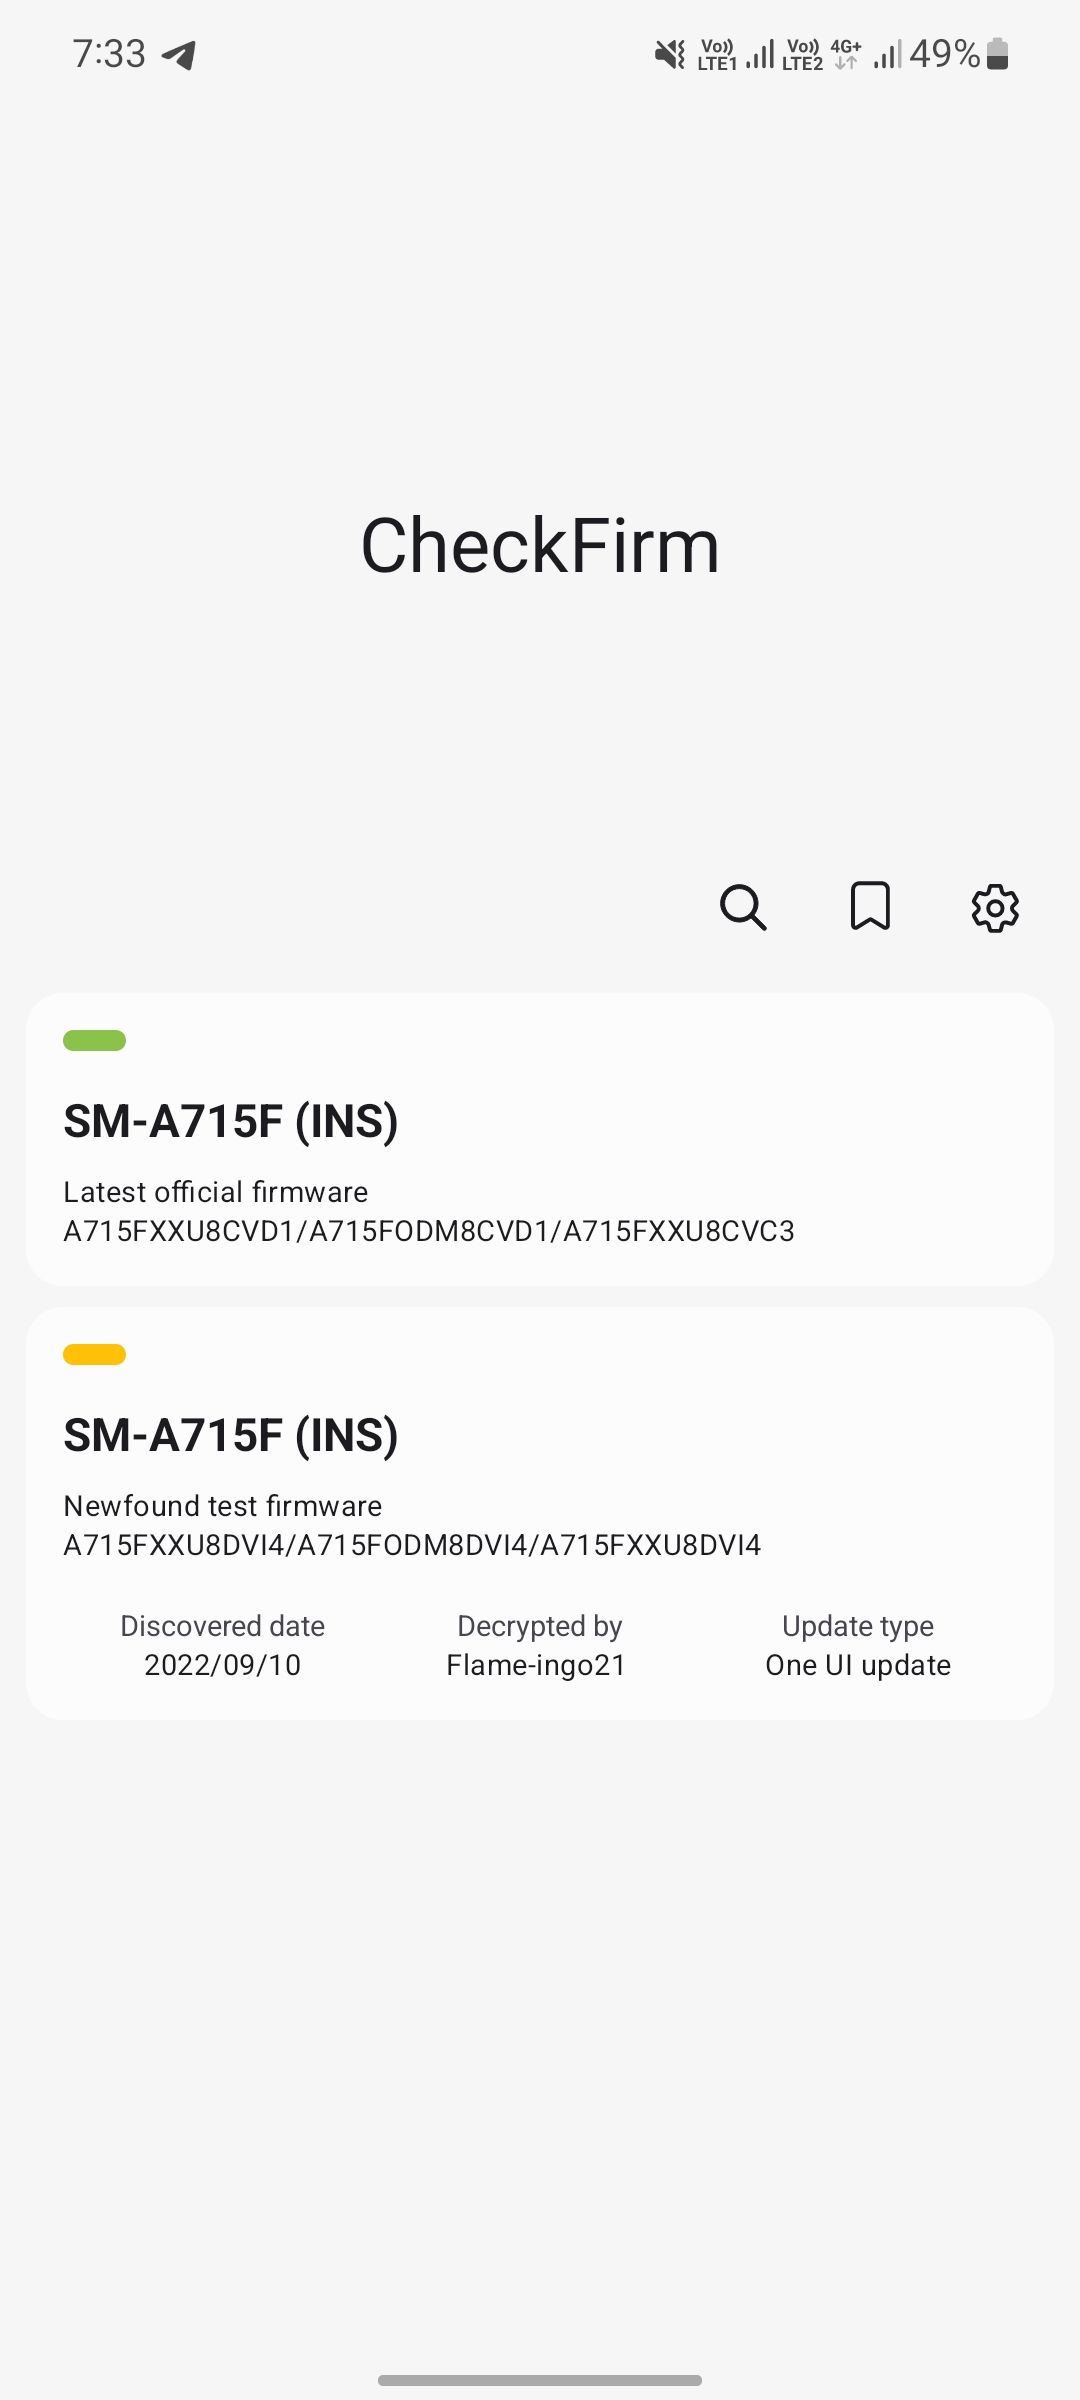Tap the CheckFirm app title
This screenshot has height=2400, width=1080.
(x=540, y=546)
